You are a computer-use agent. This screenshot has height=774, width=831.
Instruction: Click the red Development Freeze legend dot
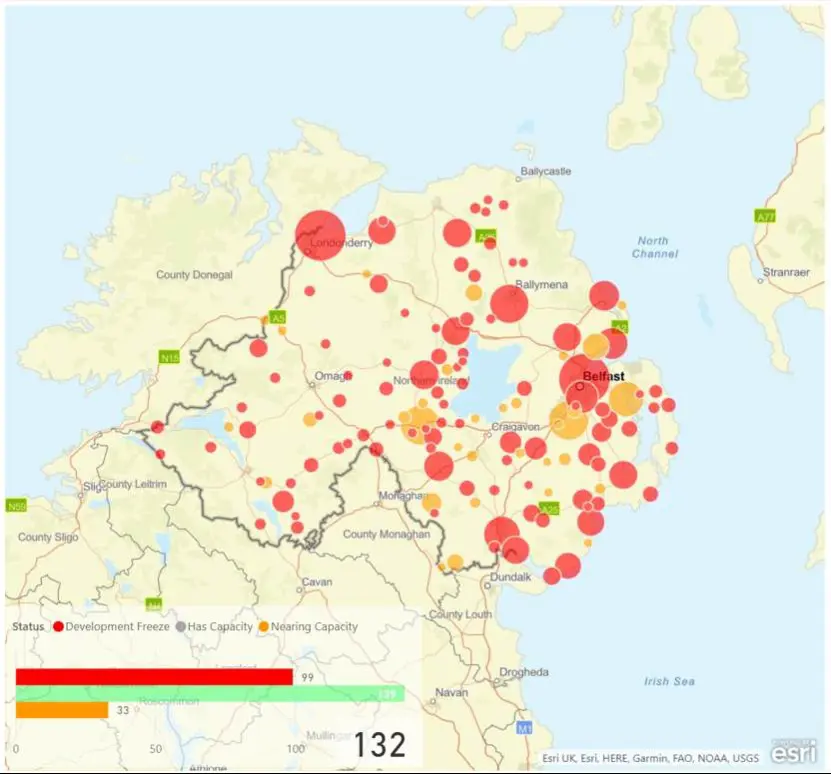(58, 627)
